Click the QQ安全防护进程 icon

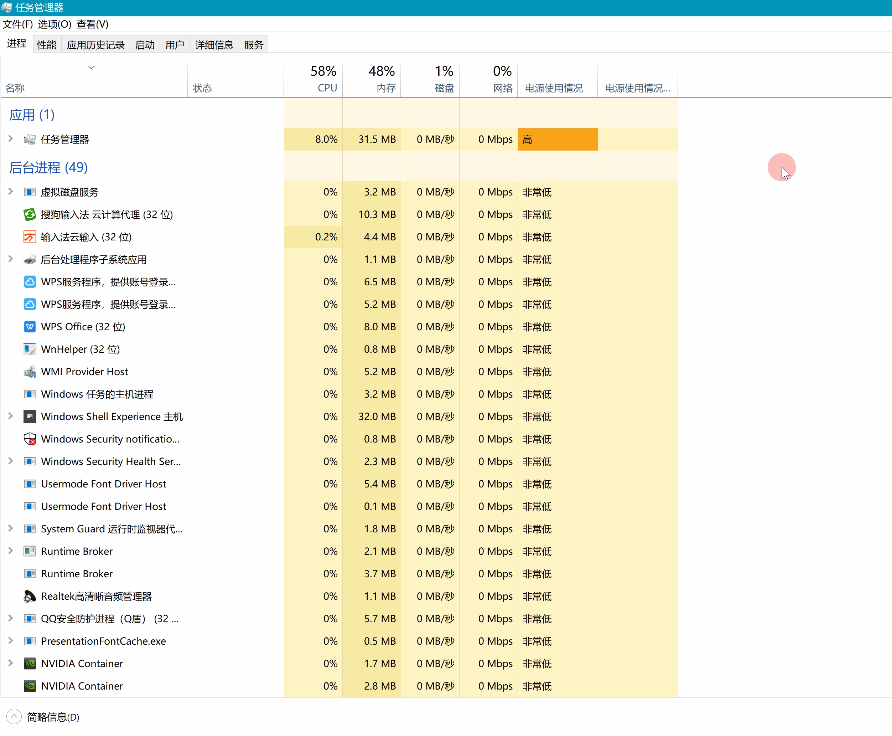30,619
